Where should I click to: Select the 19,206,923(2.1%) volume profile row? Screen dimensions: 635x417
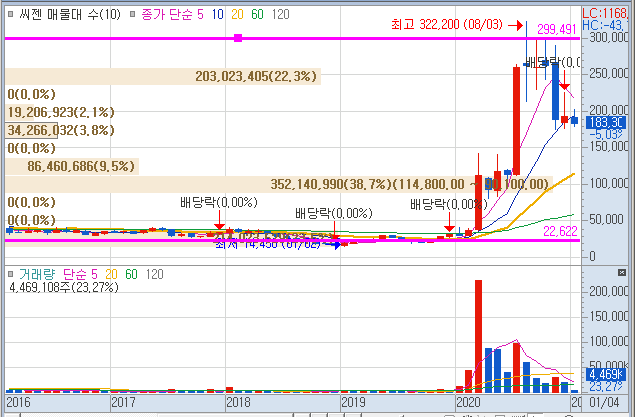(61, 112)
